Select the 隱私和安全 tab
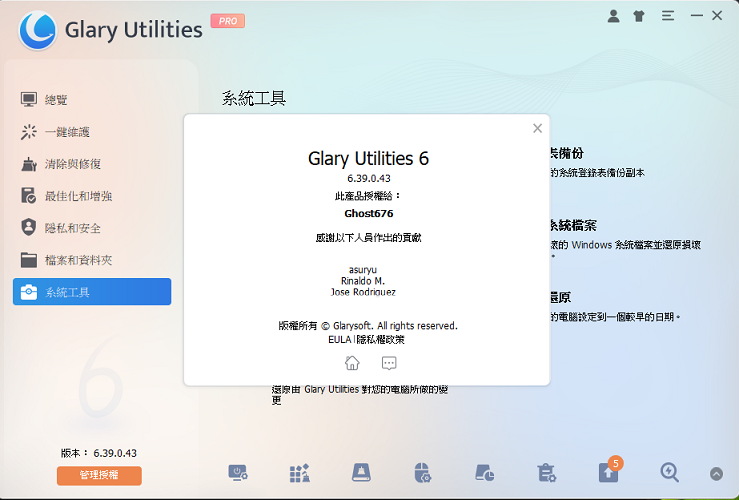This screenshot has height=500, width=739. 92,228
